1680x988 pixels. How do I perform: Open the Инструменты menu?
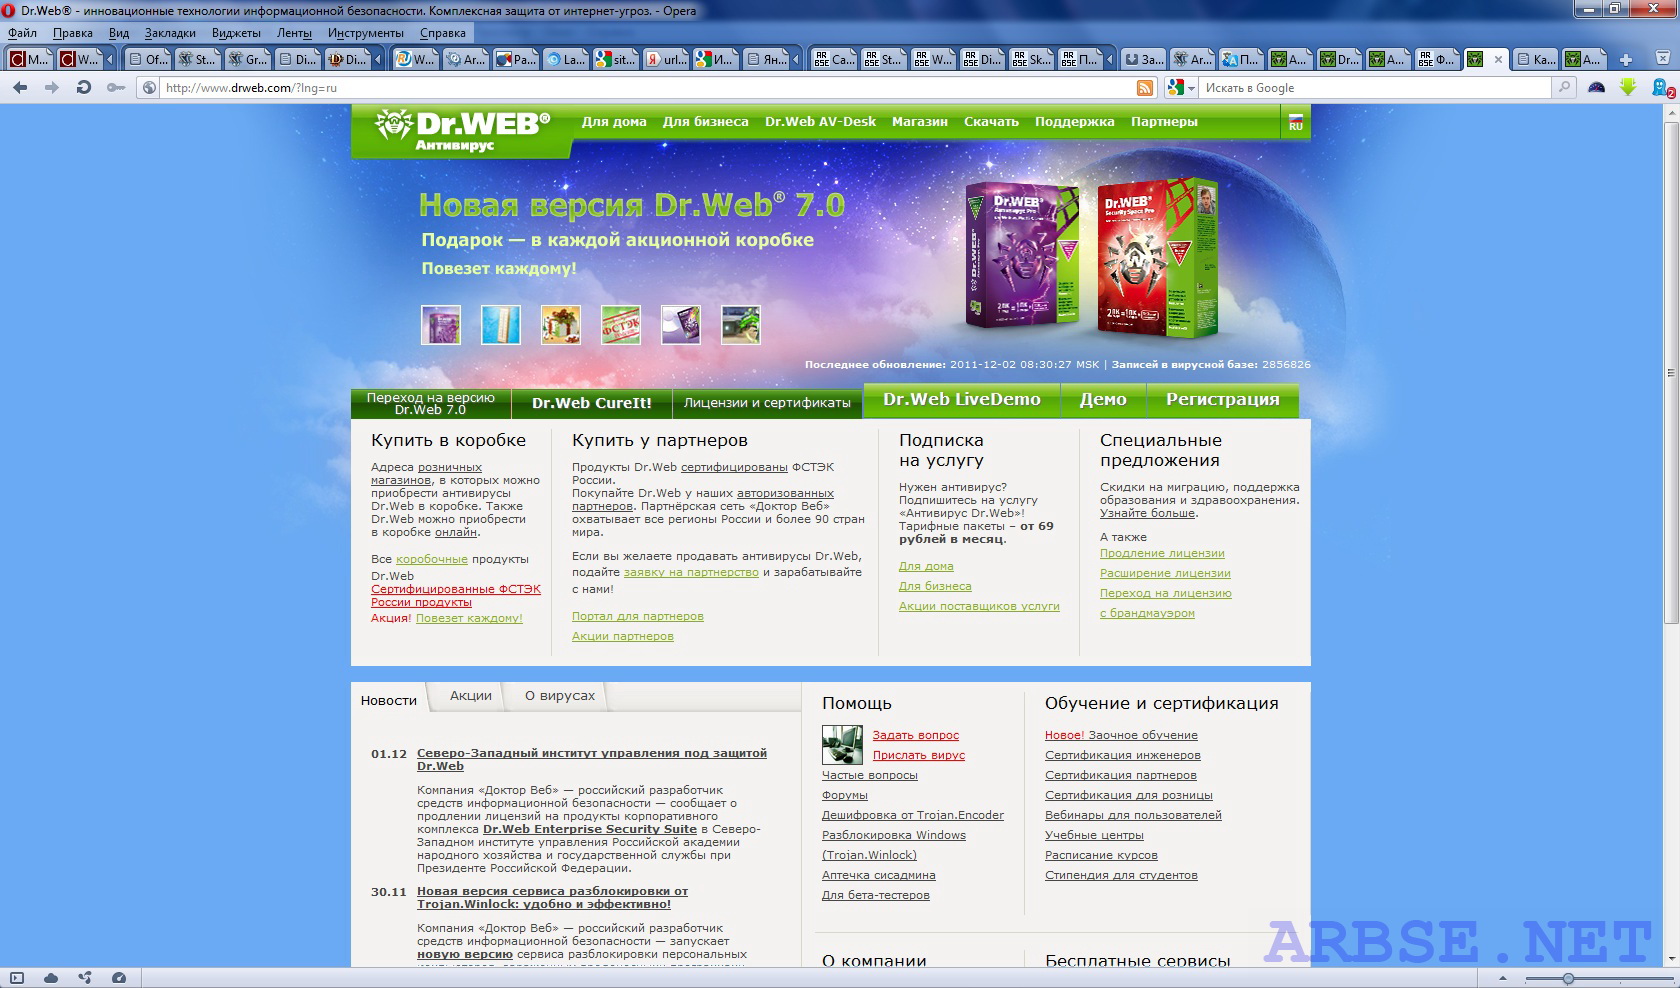tap(366, 33)
